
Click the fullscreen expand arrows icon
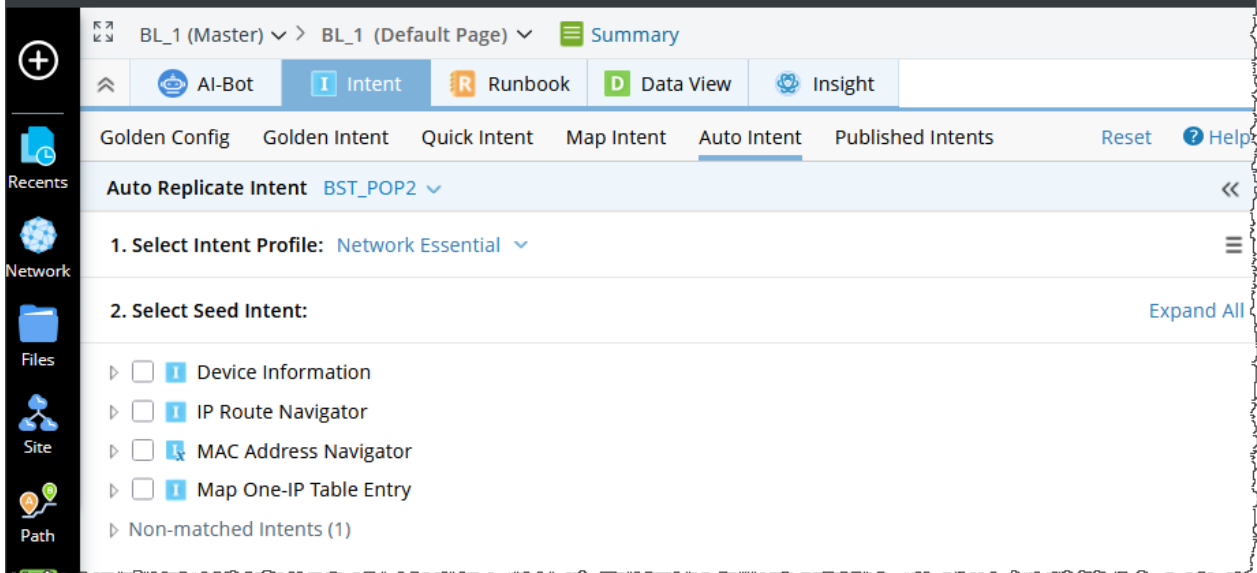(x=103, y=32)
